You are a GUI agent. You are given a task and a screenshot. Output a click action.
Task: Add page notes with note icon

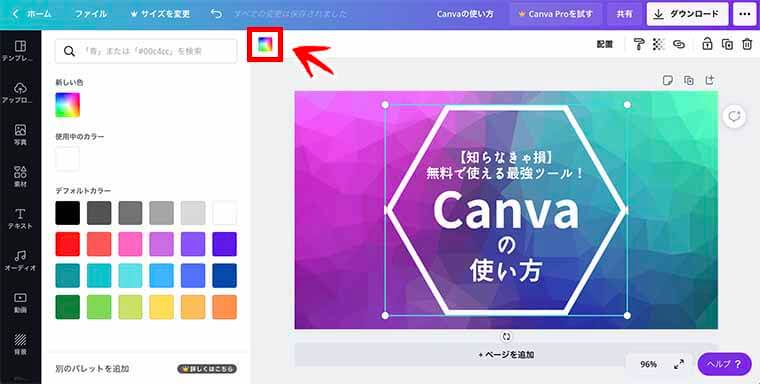[668, 80]
